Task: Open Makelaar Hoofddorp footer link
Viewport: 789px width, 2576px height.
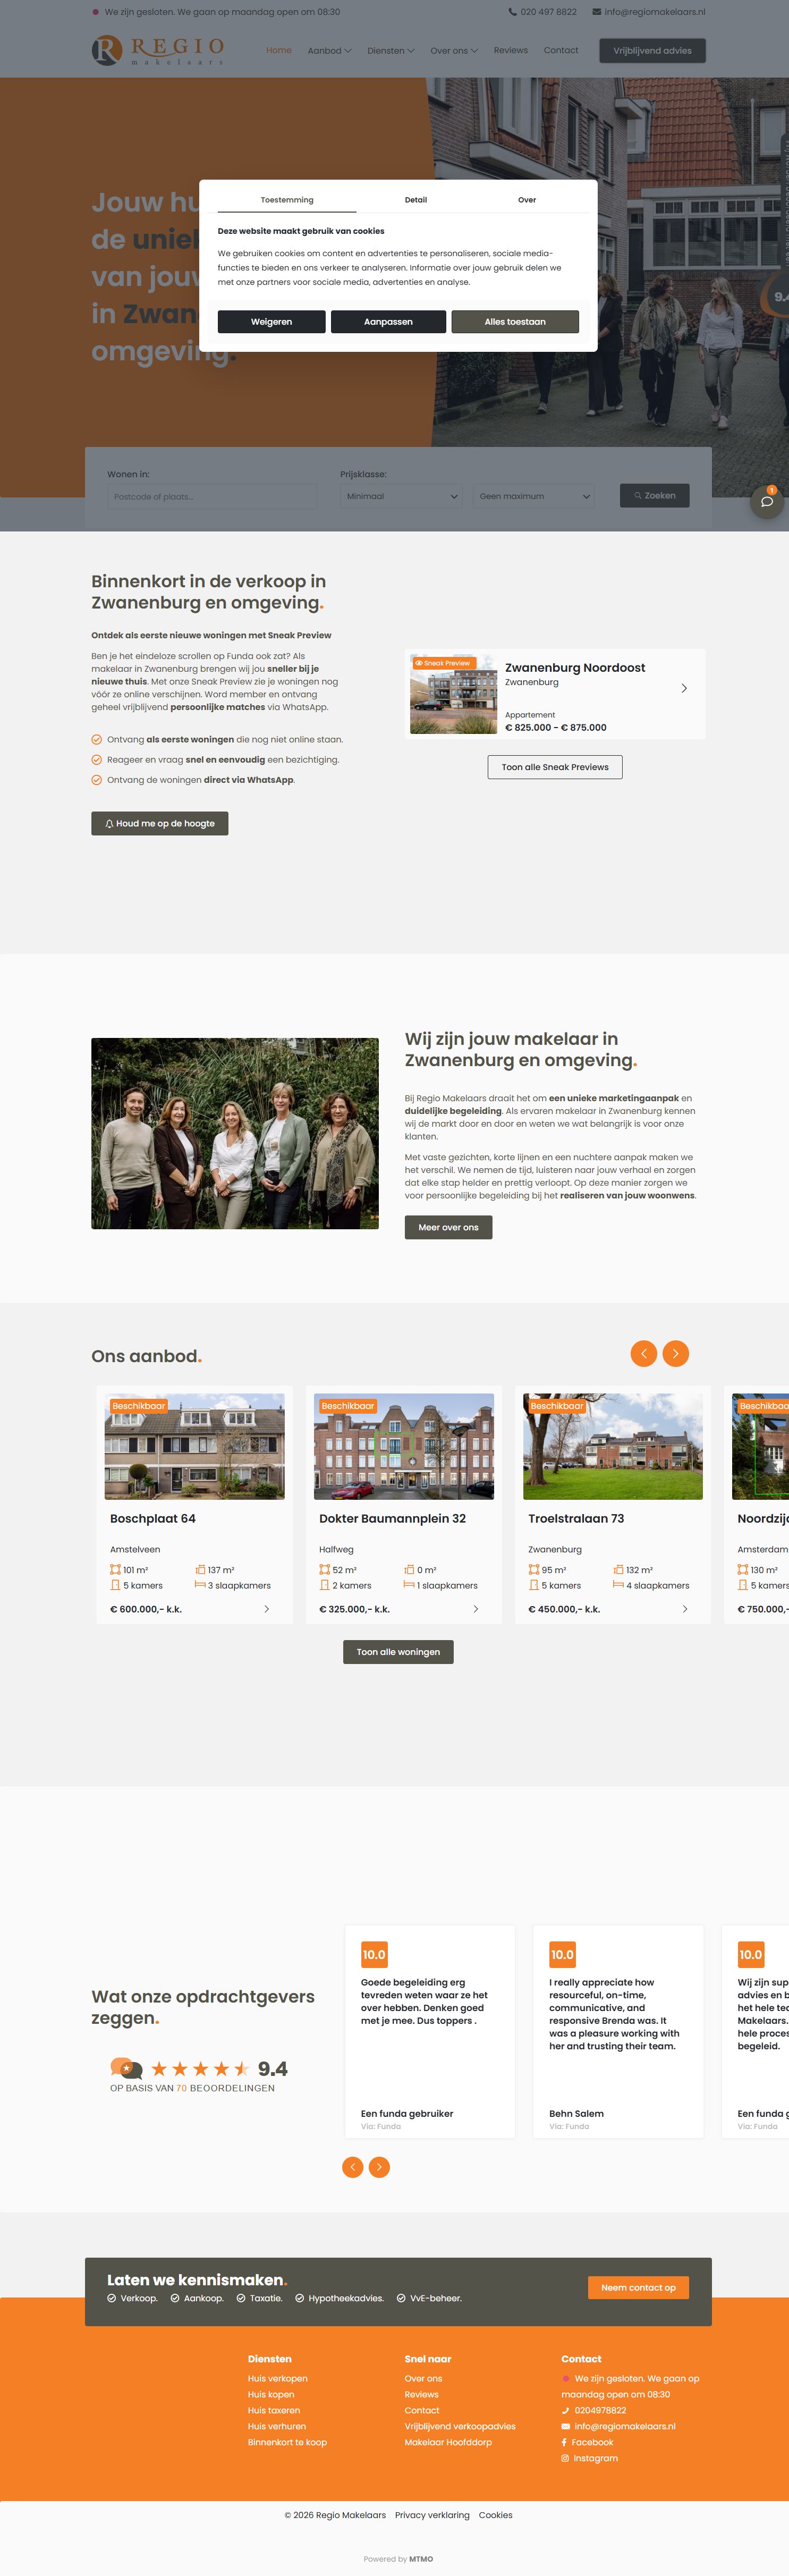Action: 448,2442
